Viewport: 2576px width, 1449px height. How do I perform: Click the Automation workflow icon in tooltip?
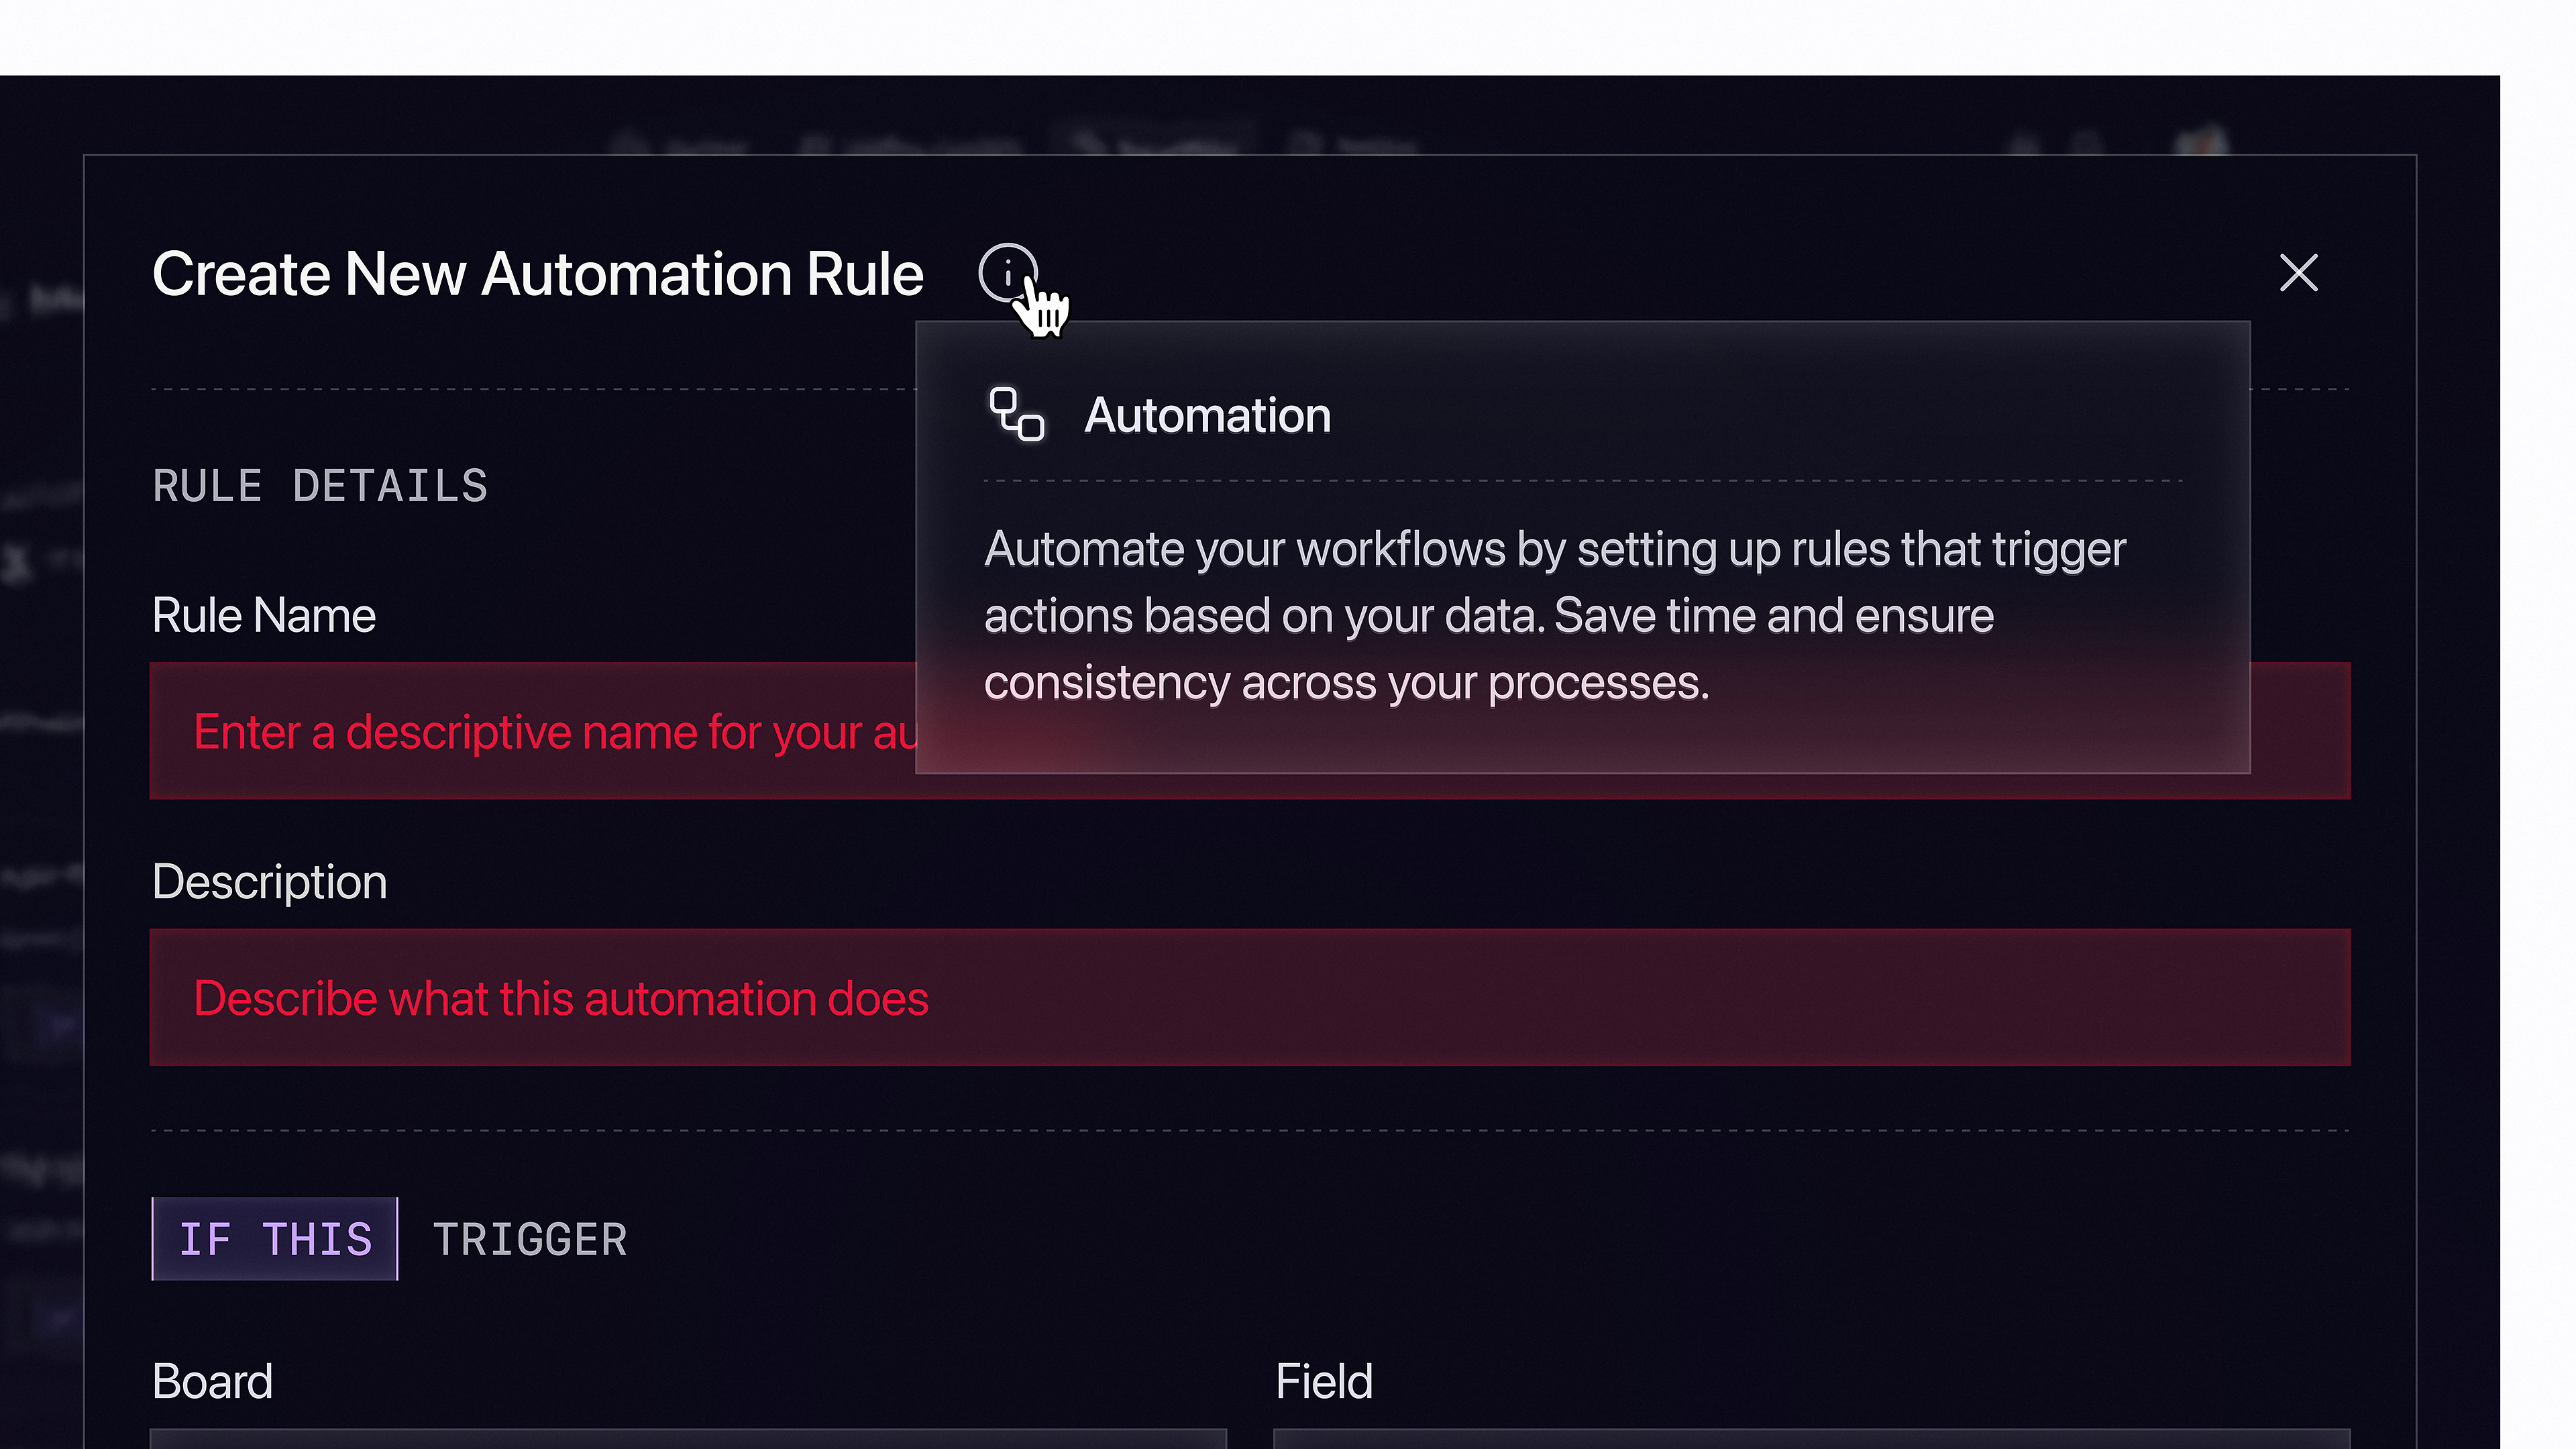(1016, 414)
